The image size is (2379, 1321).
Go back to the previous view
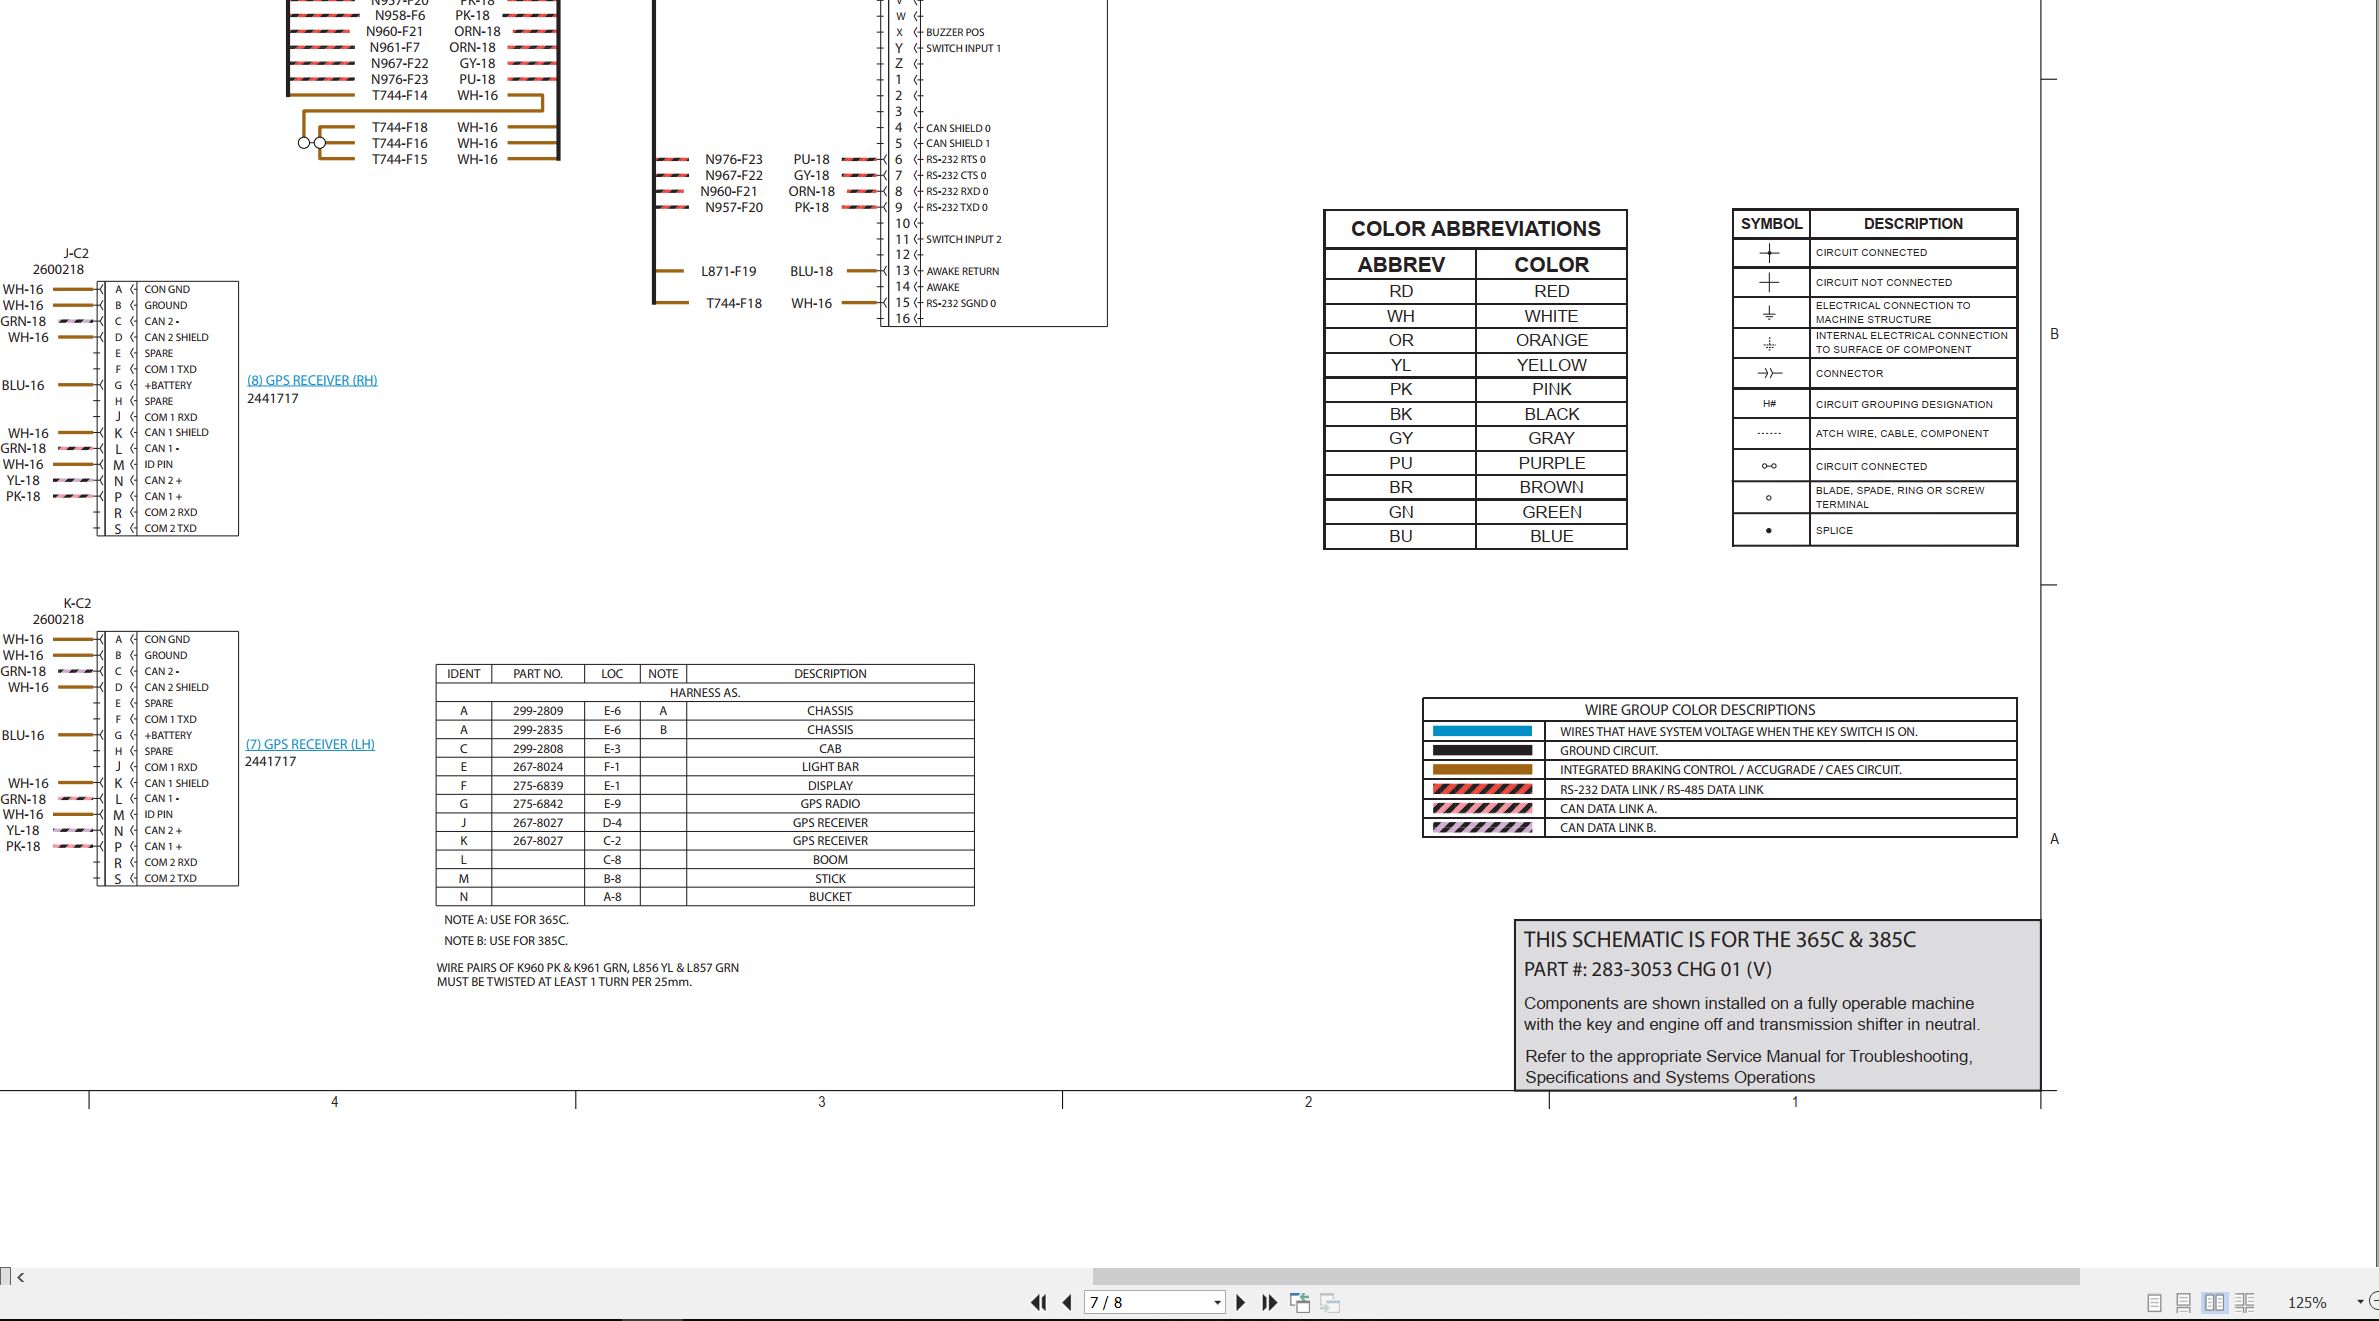(1300, 1302)
